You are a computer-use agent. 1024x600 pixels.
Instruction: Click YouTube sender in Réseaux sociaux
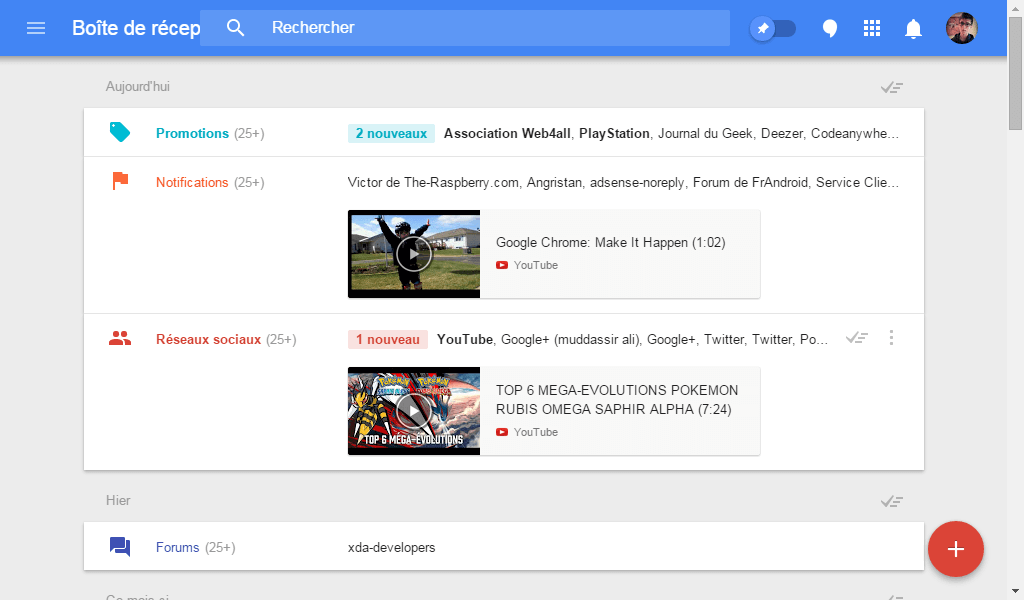tap(464, 339)
